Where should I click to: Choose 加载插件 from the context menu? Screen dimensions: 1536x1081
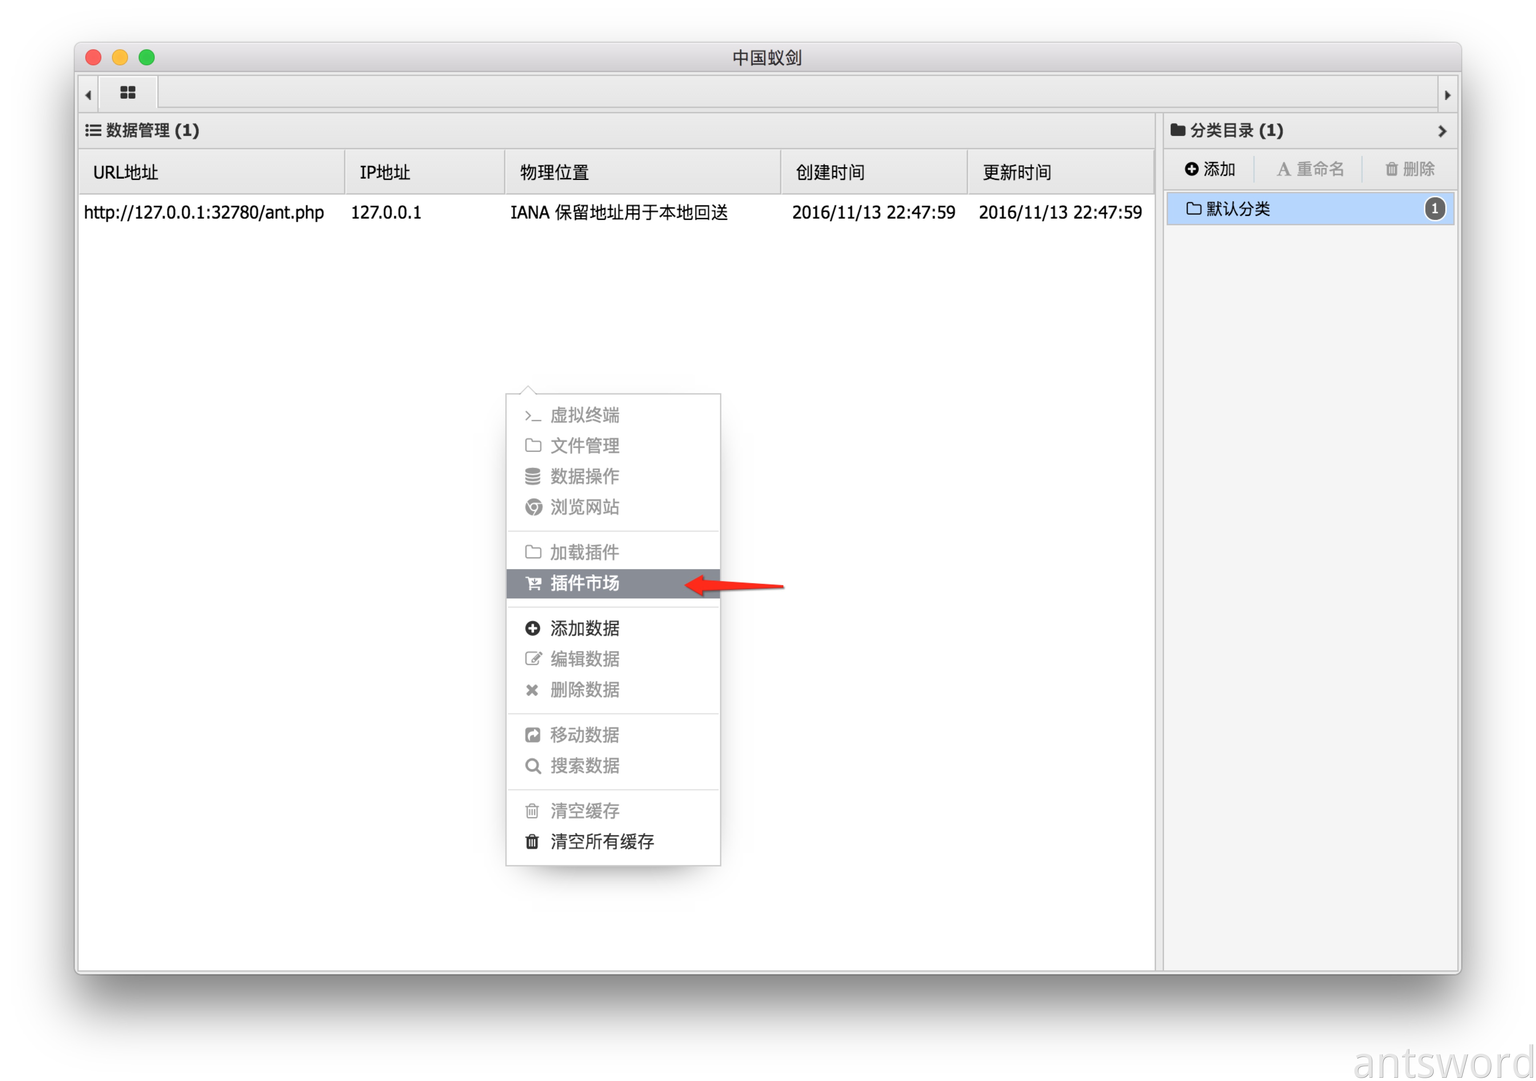pyautogui.click(x=584, y=553)
